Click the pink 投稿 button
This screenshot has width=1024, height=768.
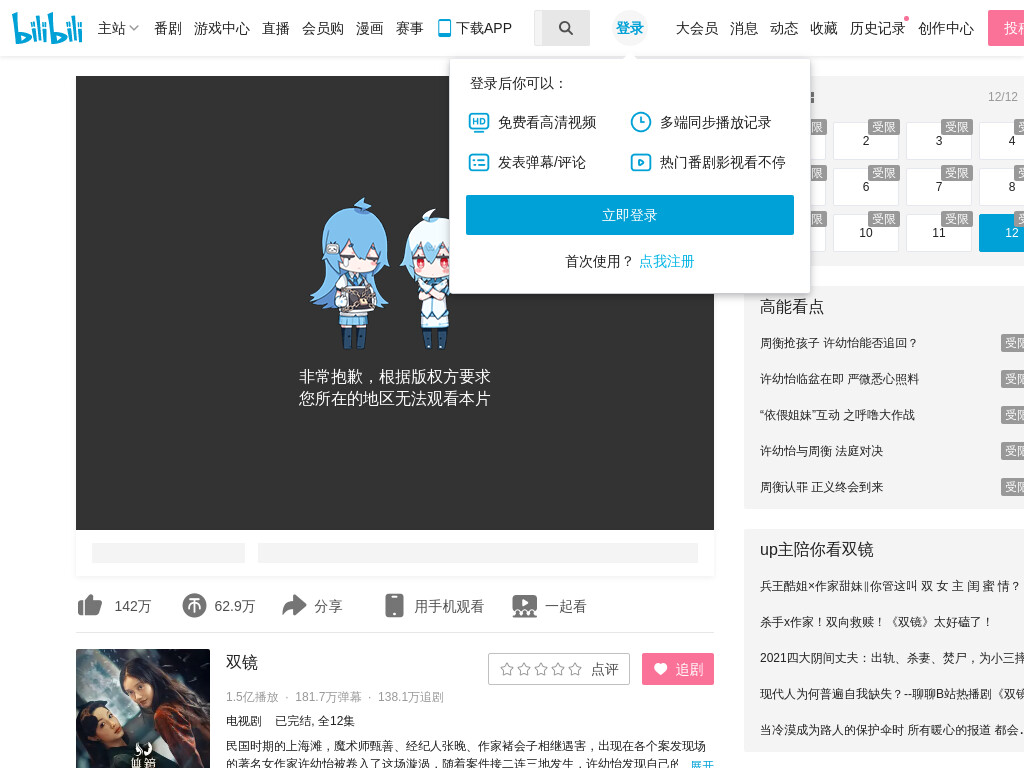1006,28
